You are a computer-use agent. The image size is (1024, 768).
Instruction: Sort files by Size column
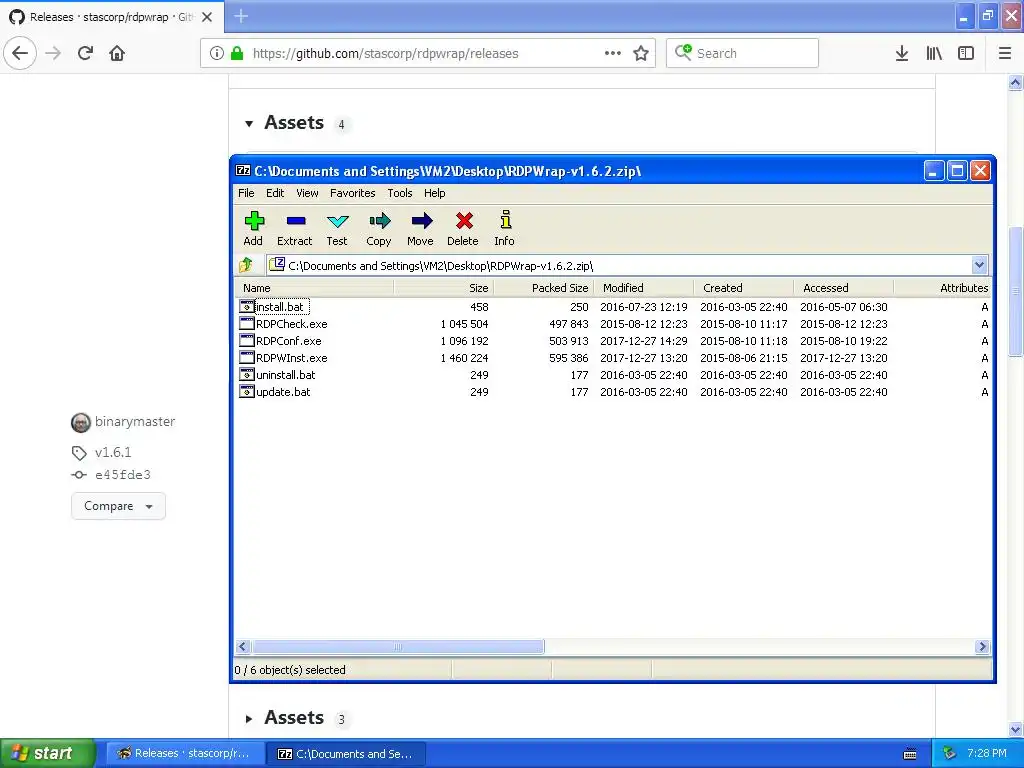444,288
